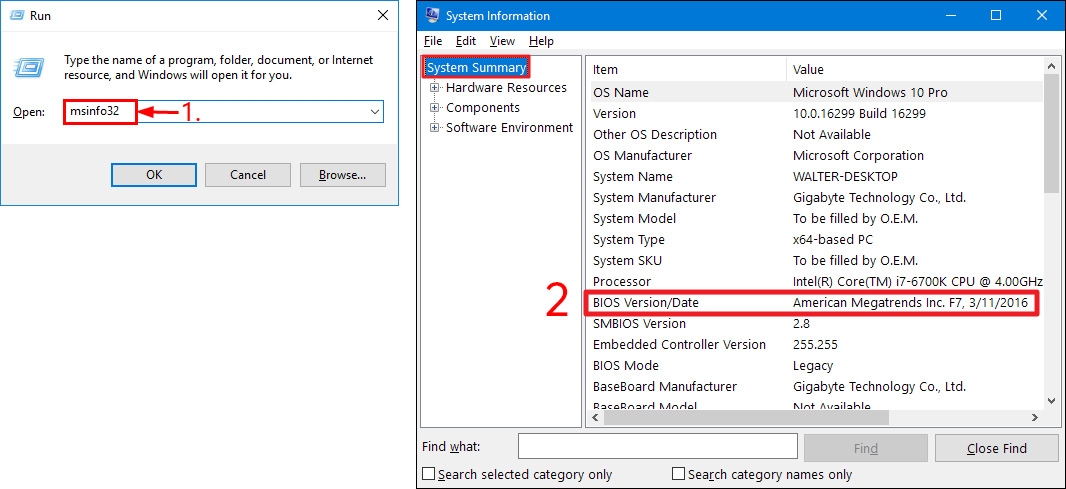This screenshot has width=1066, height=489.
Task: Click Cancel in the Run dialog
Action: click(x=247, y=175)
